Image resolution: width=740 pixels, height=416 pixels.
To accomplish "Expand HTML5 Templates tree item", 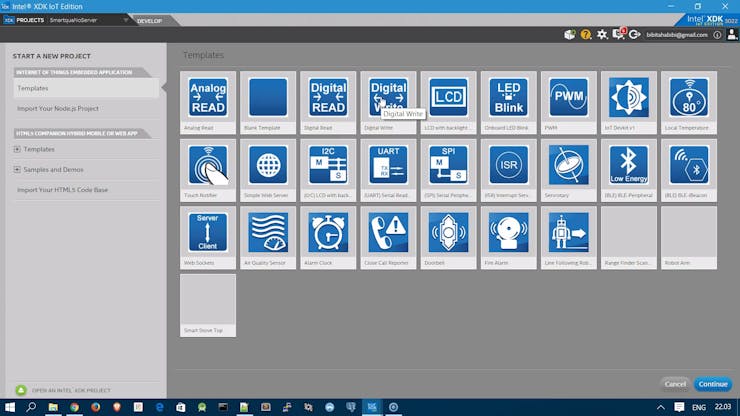I will pos(17,149).
